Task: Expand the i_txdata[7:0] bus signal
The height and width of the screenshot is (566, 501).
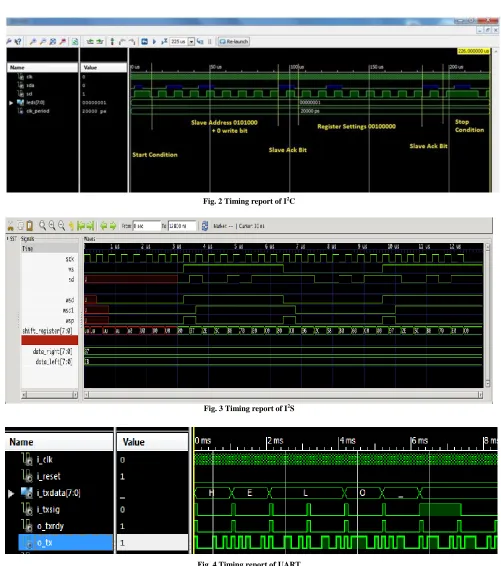Action: [x=11, y=493]
